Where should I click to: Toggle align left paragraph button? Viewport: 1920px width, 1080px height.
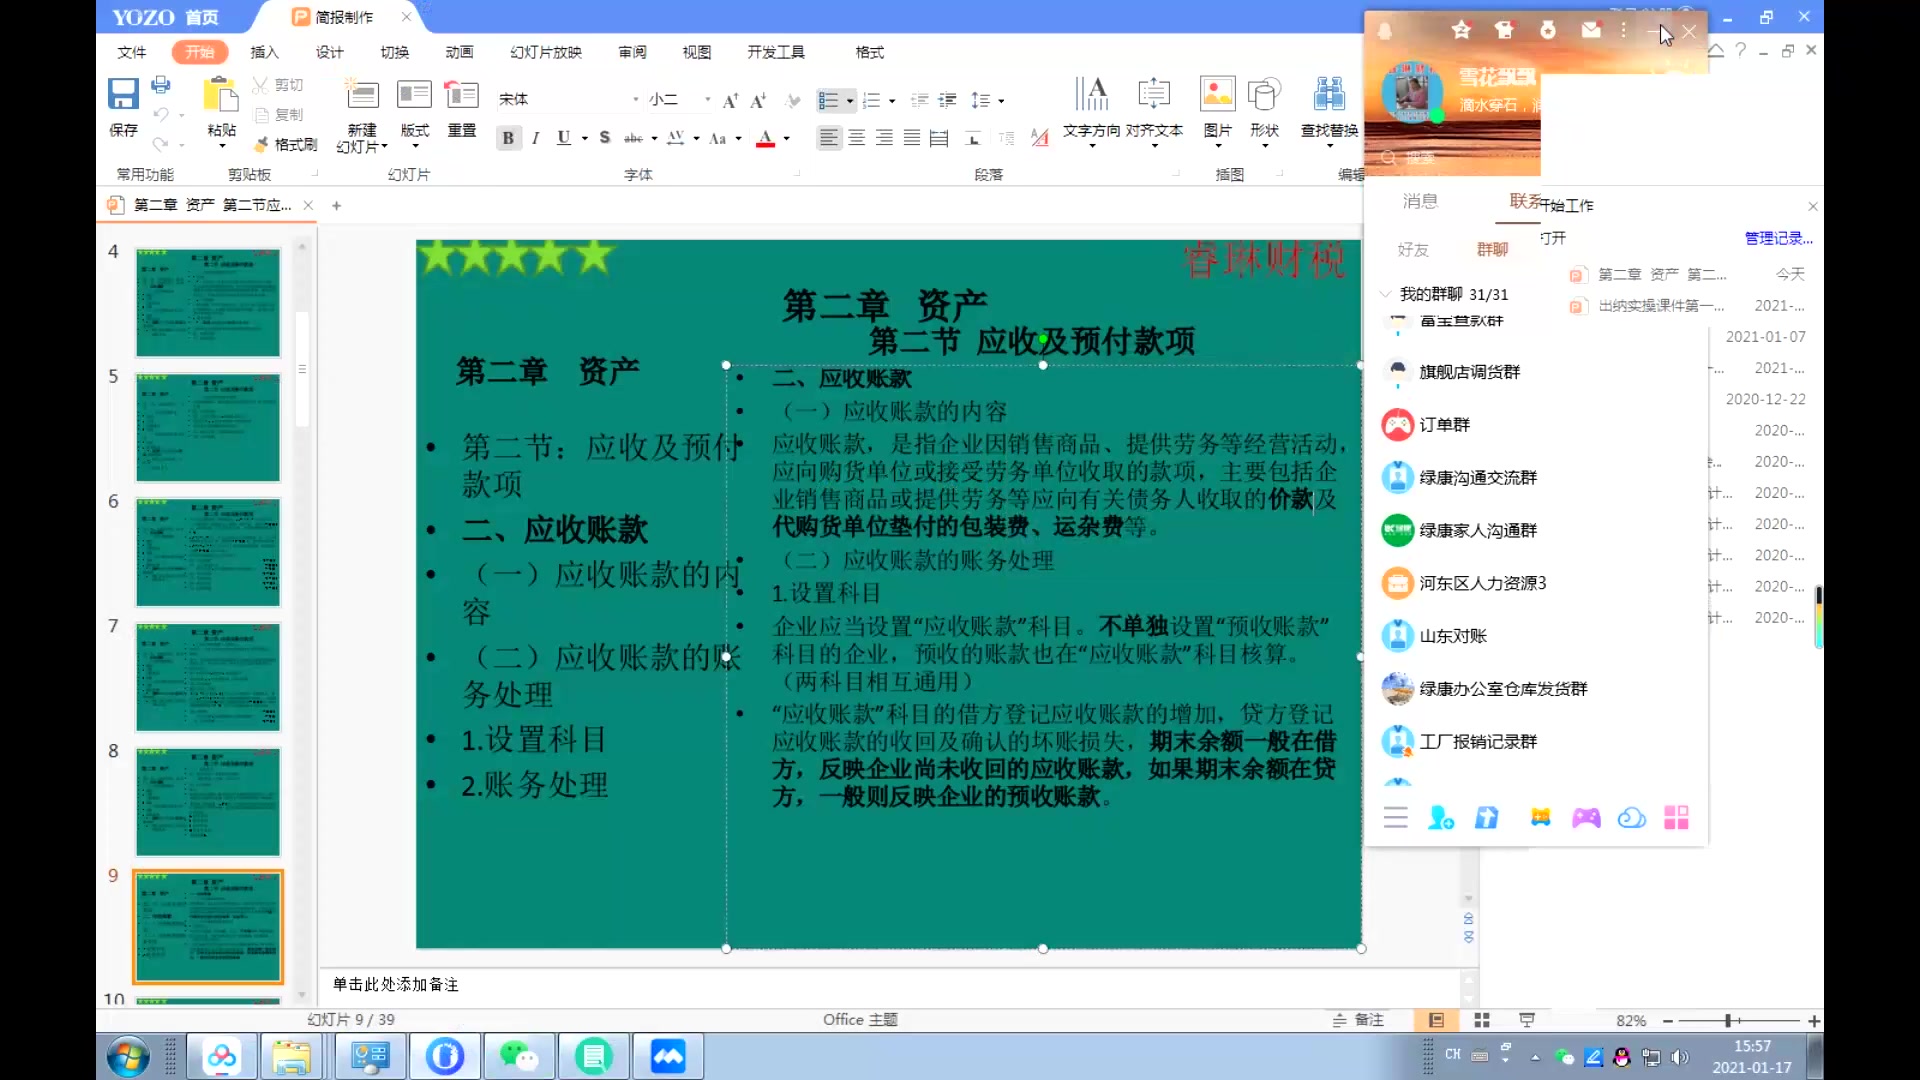click(x=829, y=138)
